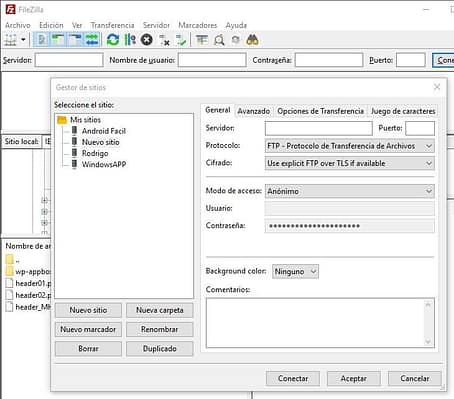
Task: Click the black cancel operation icon
Action: (147, 40)
